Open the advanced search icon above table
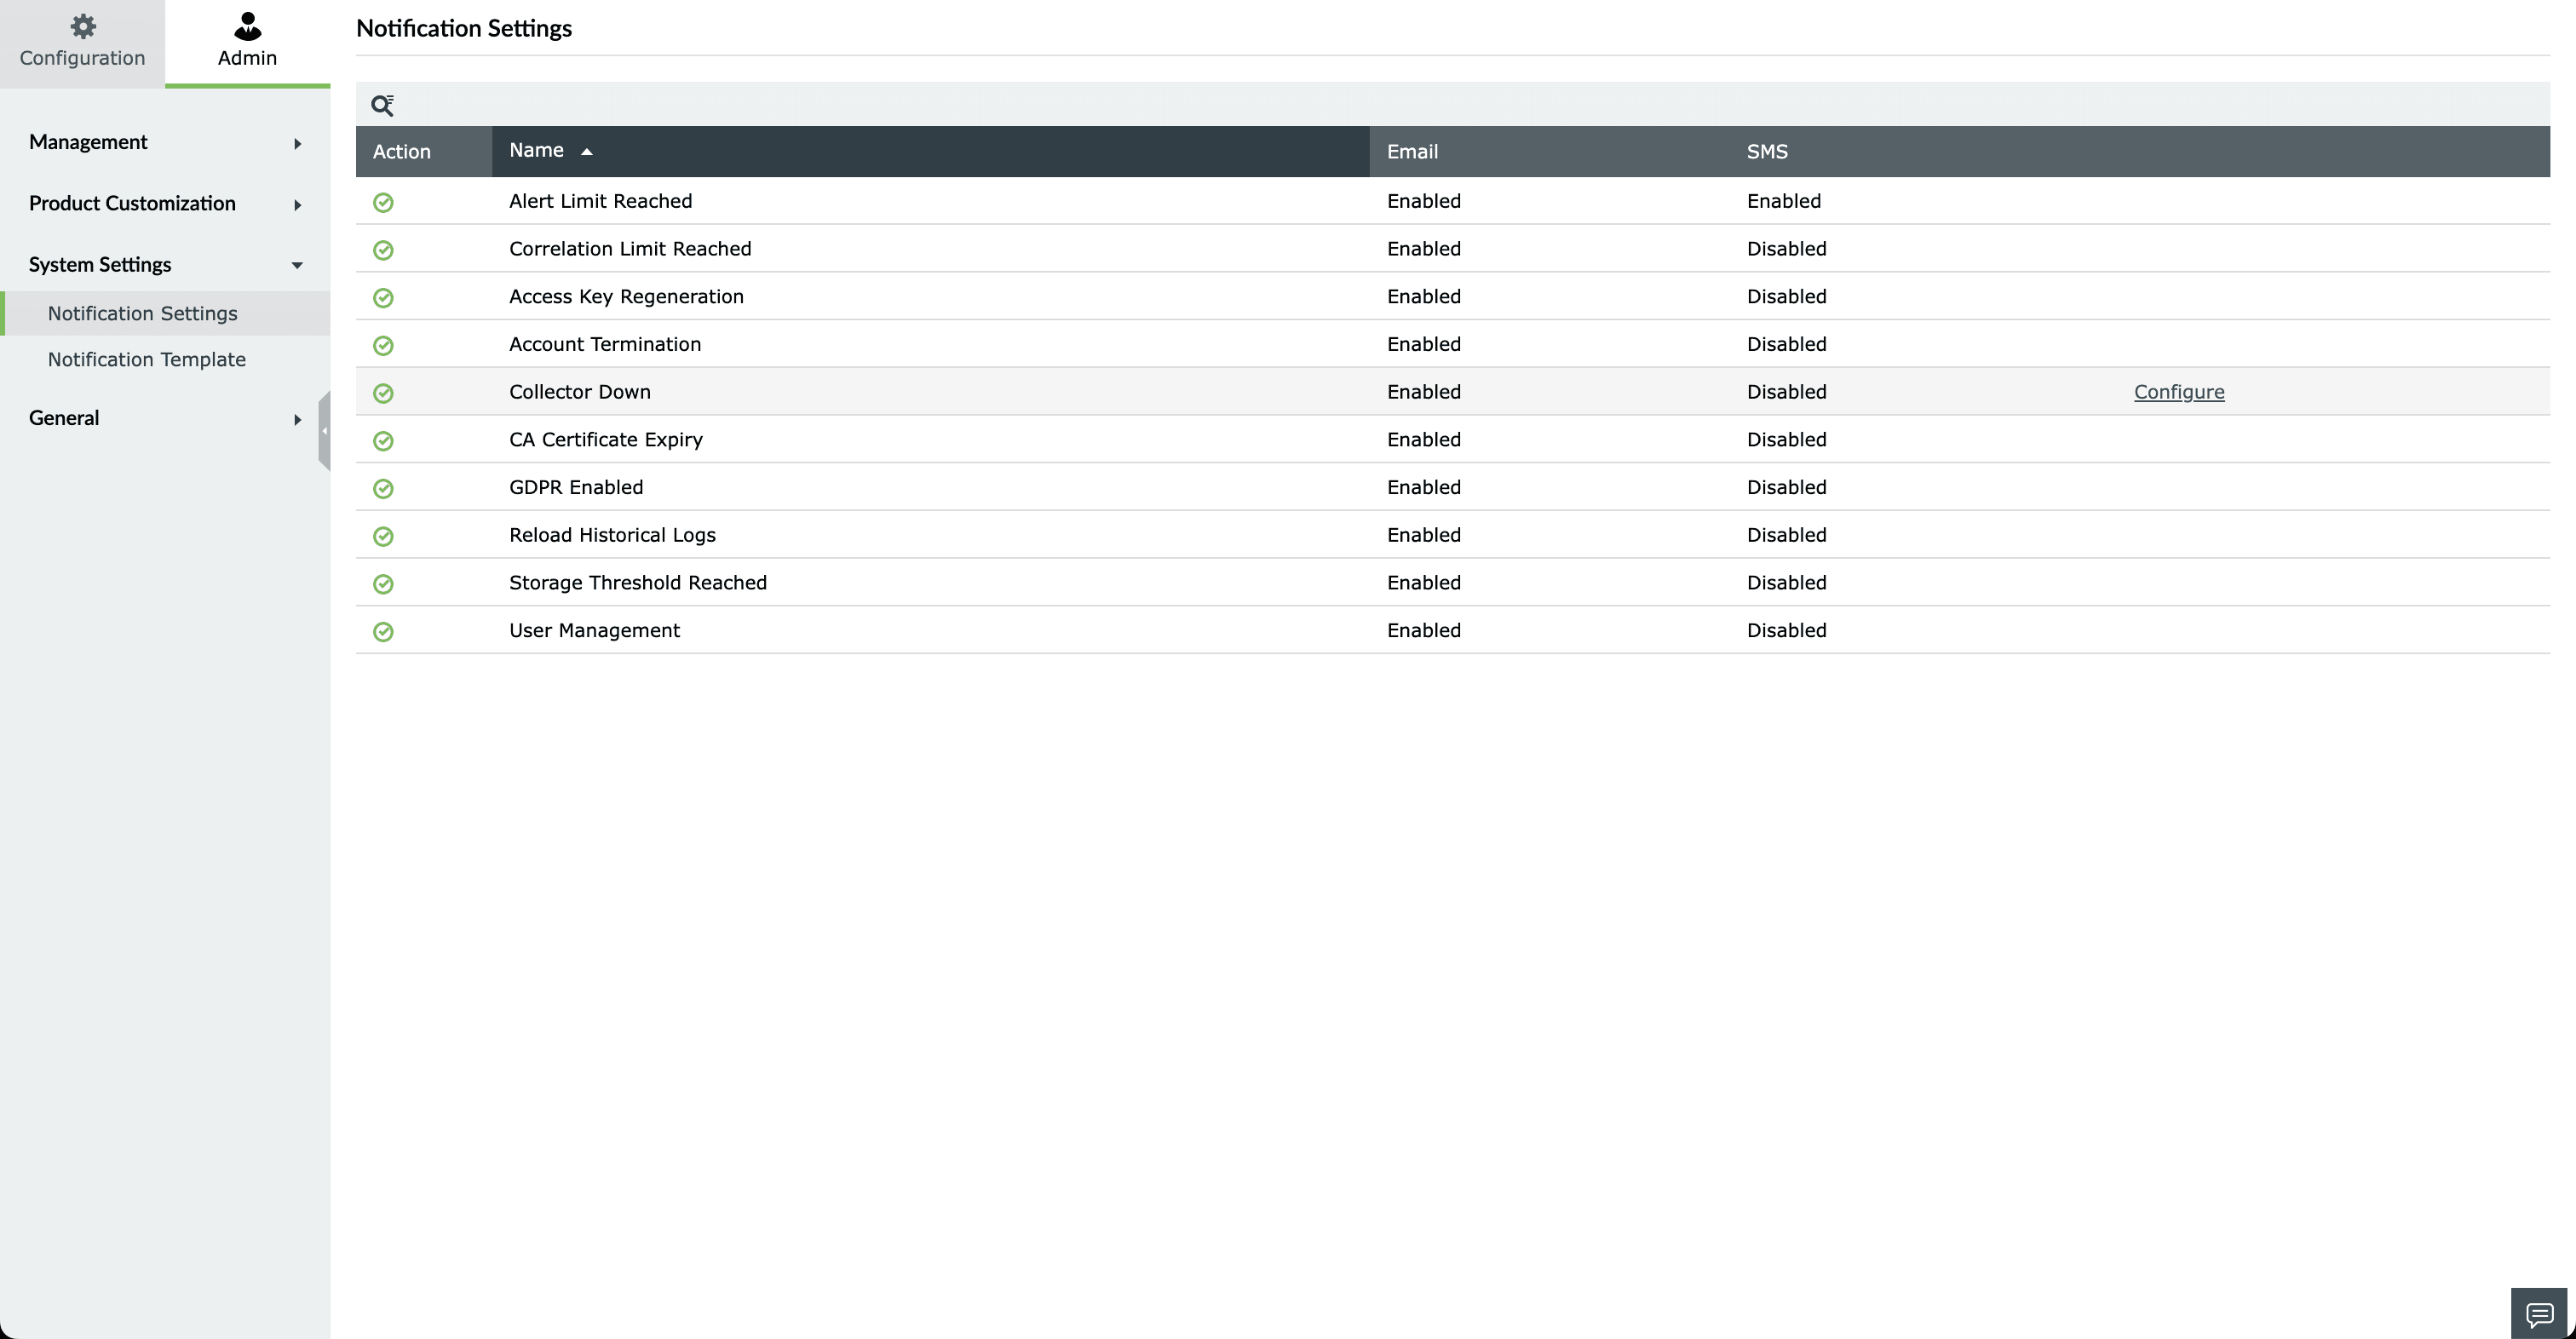This screenshot has height=1339, width=2576. pyautogui.click(x=382, y=105)
